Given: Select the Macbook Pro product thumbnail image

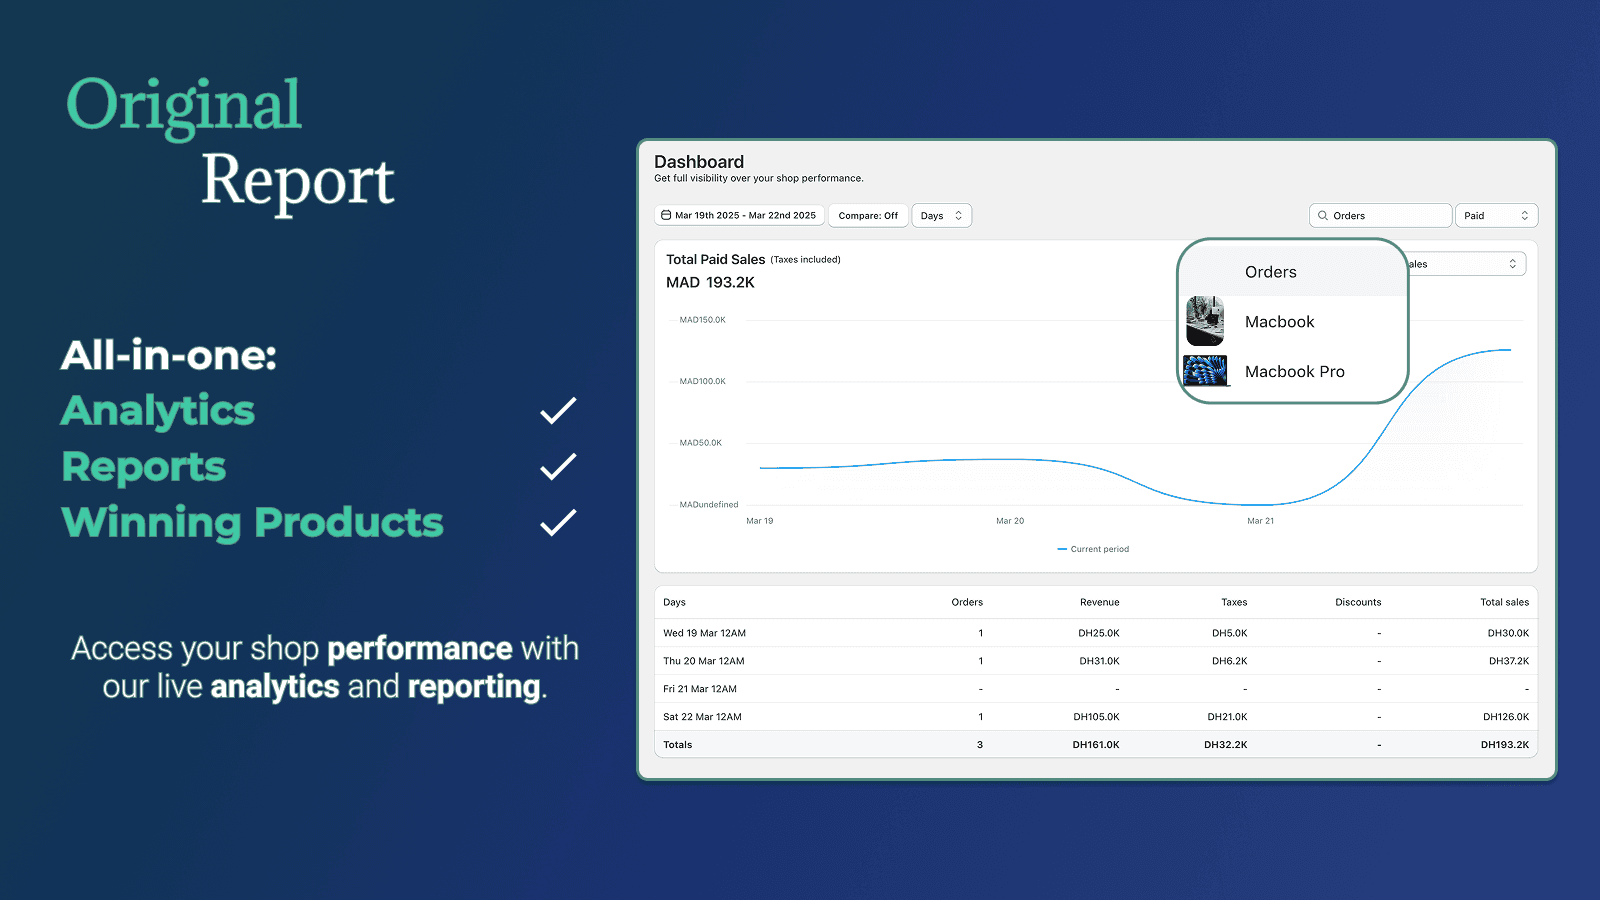Looking at the screenshot, I should point(1206,371).
